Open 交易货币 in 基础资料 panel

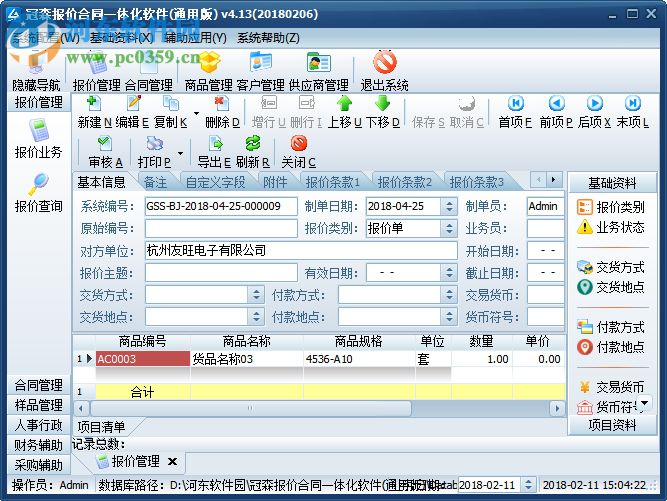(611, 387)
